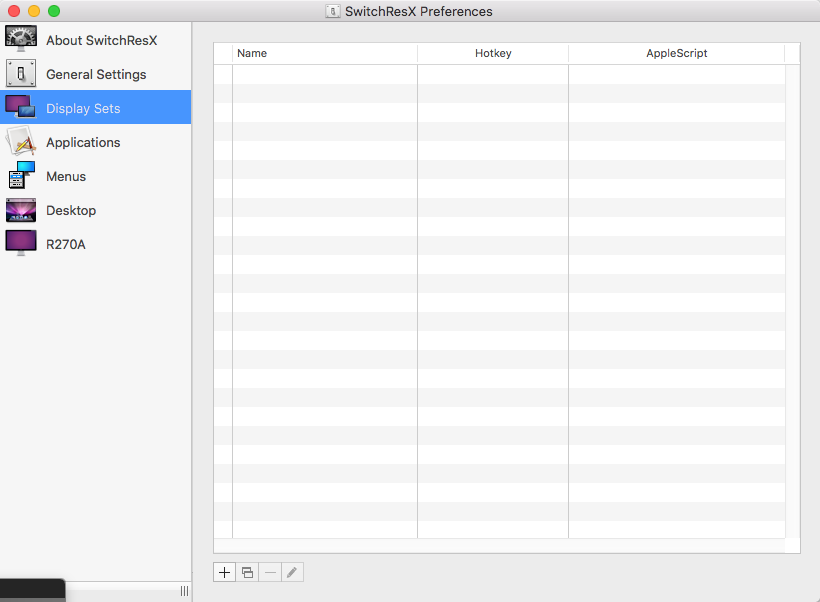Click the About SwitchResX gear monitor icon
Image resolution: width=820 pixels, height=602 pixels.
[21, 39]
